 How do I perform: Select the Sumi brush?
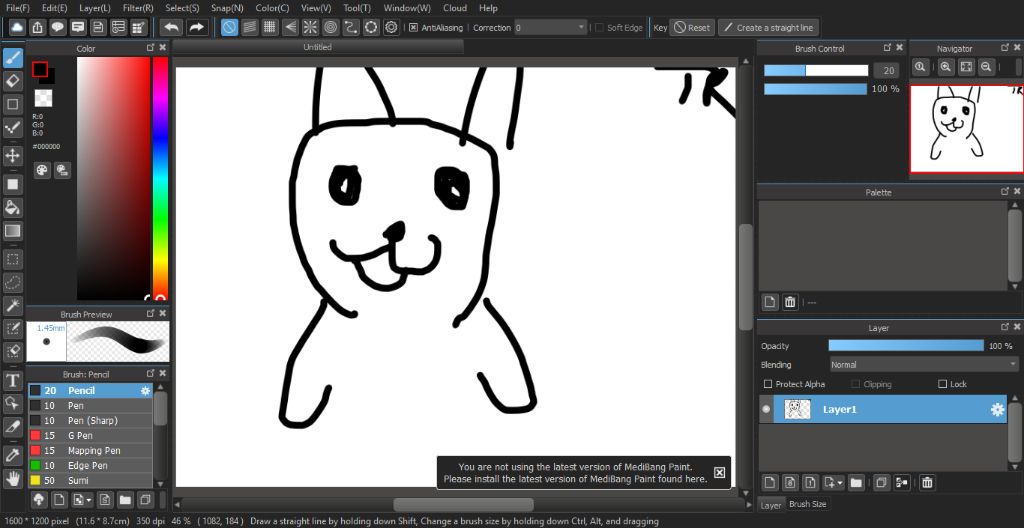[90, 480]
